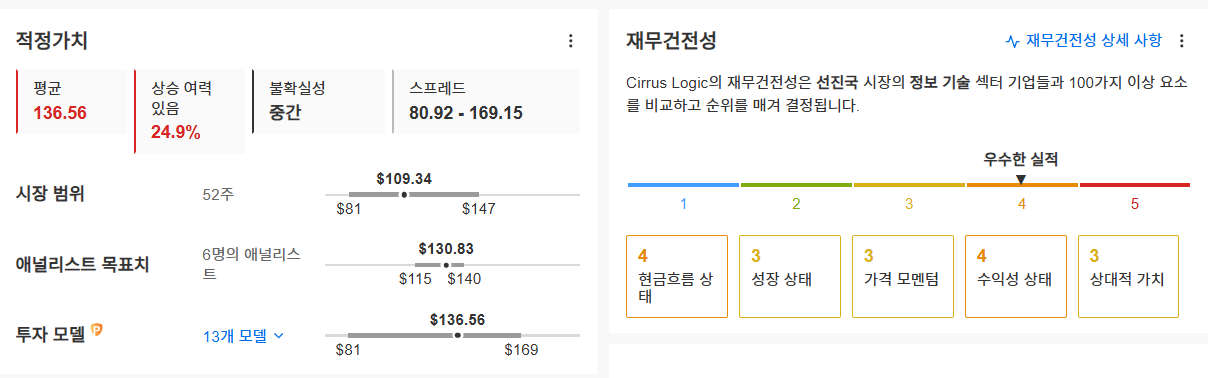1208x378 pixels.
Task: Select the 상대적 가치 score card
Action: pos(1128,277)
